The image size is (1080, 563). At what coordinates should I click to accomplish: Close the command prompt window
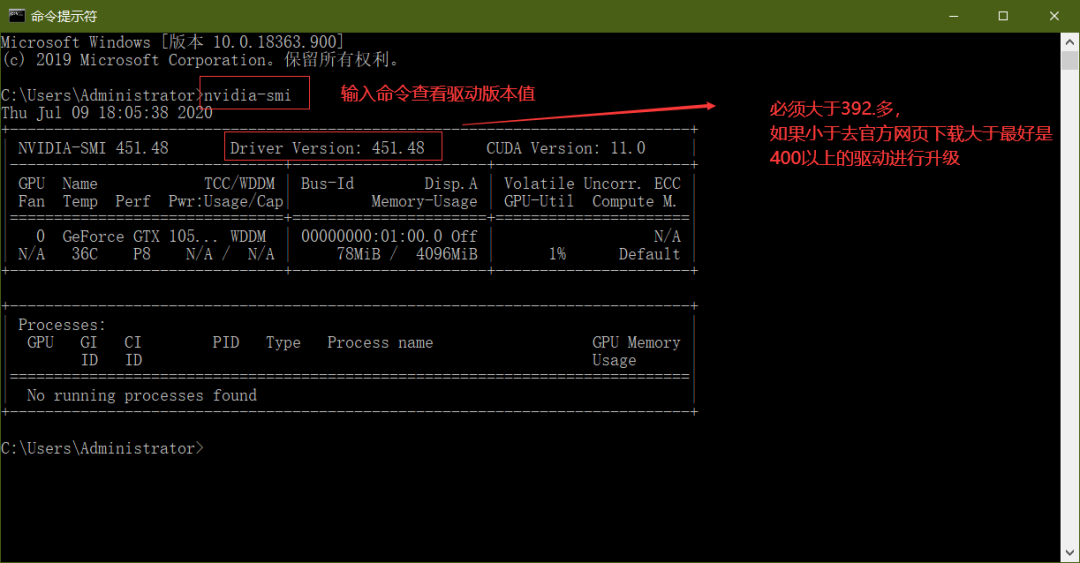1054,16
